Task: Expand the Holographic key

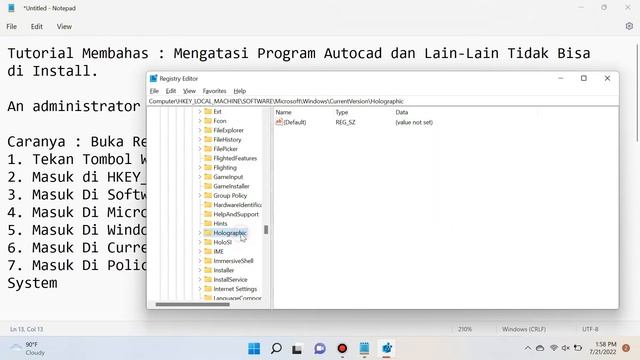Action: pos(200,233)
